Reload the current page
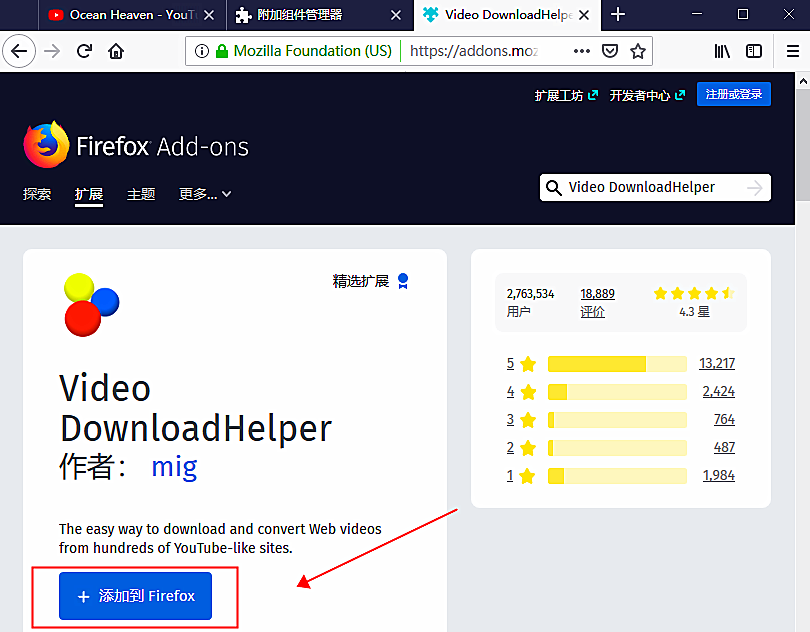Screen dimensions: 810x632 pos(84,51)
